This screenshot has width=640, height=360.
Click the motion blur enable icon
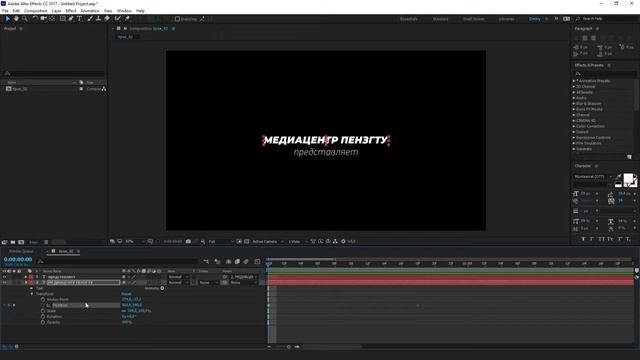[x=246, y=261]
